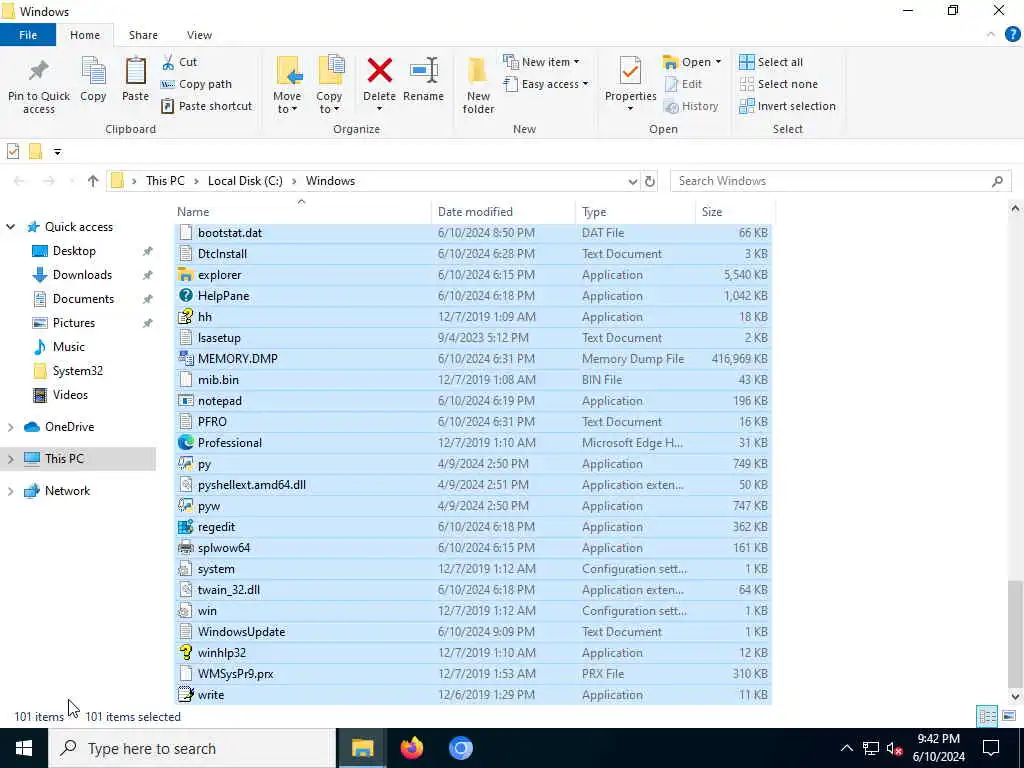Expand the Network tree node
Screen dimensions: 1024x768
[10, 490]
